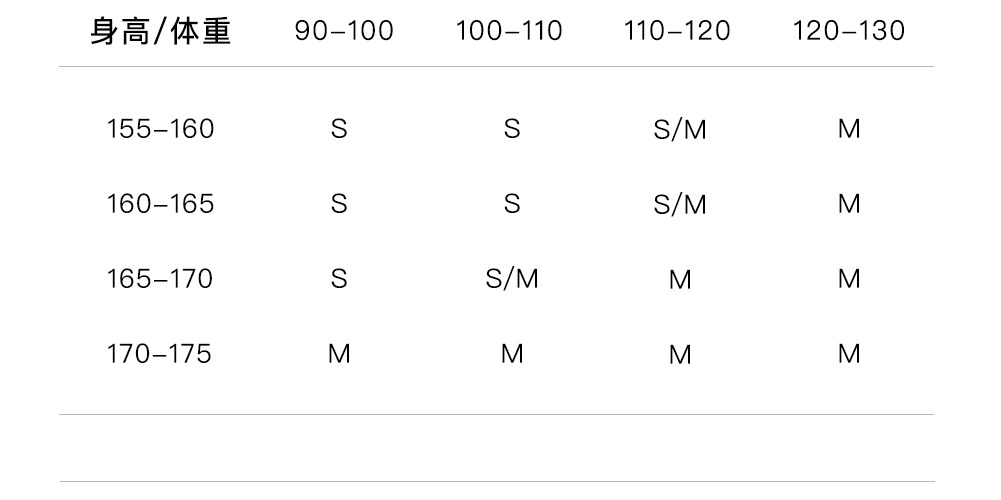Click S for 155-160 height, 90-100 weight

tap(339, 130)
